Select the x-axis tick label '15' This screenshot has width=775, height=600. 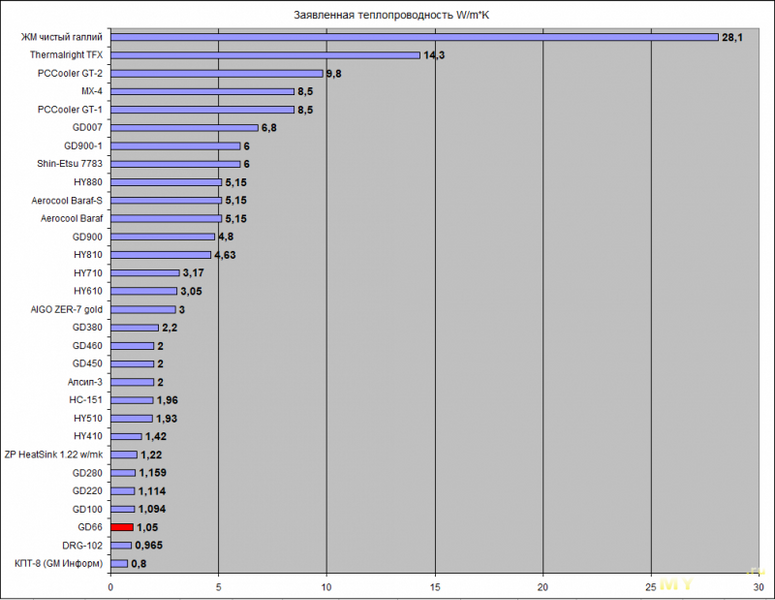click(x=435, y=587)
